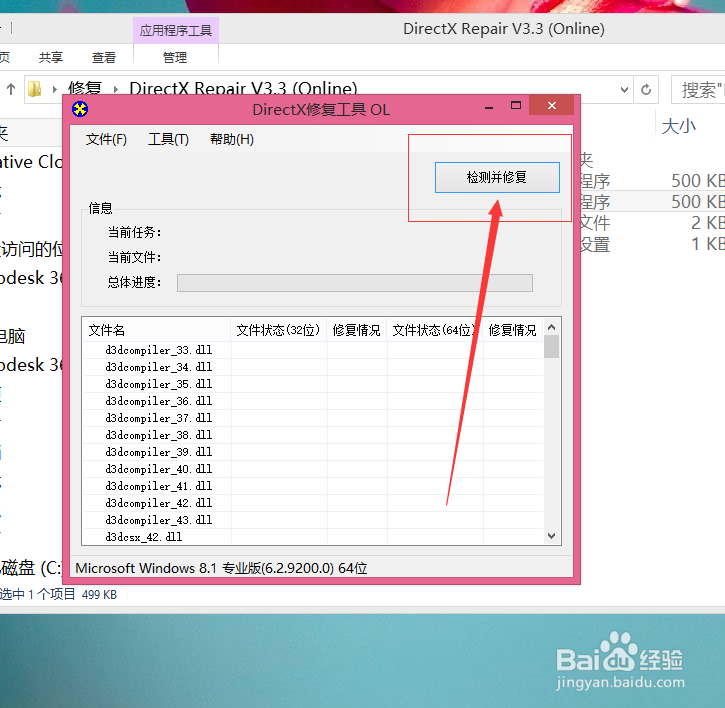The width and height of the screenshot is (725, 708).
Task: Click the 文件状态(64位) column header
Action: 434,330
